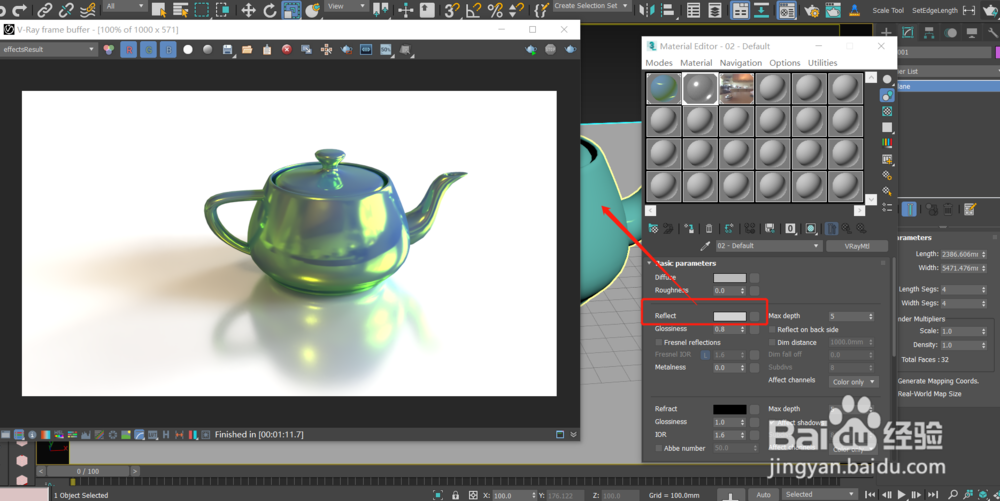Image resolution: width=1000 pixels, height=501 pixels.
Task: Enable Reflect on back side checkbox
Action: [772, 330]
